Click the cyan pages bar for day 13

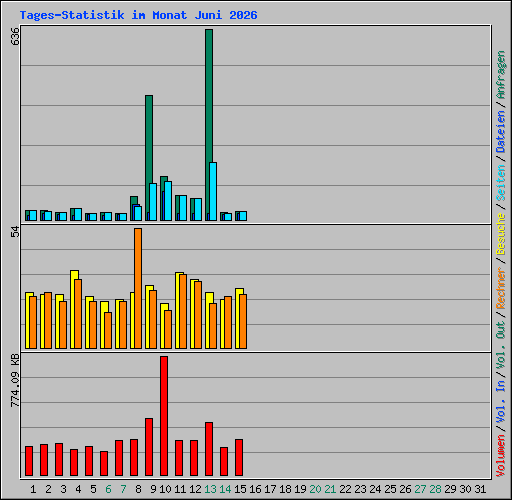coord(213,191)
